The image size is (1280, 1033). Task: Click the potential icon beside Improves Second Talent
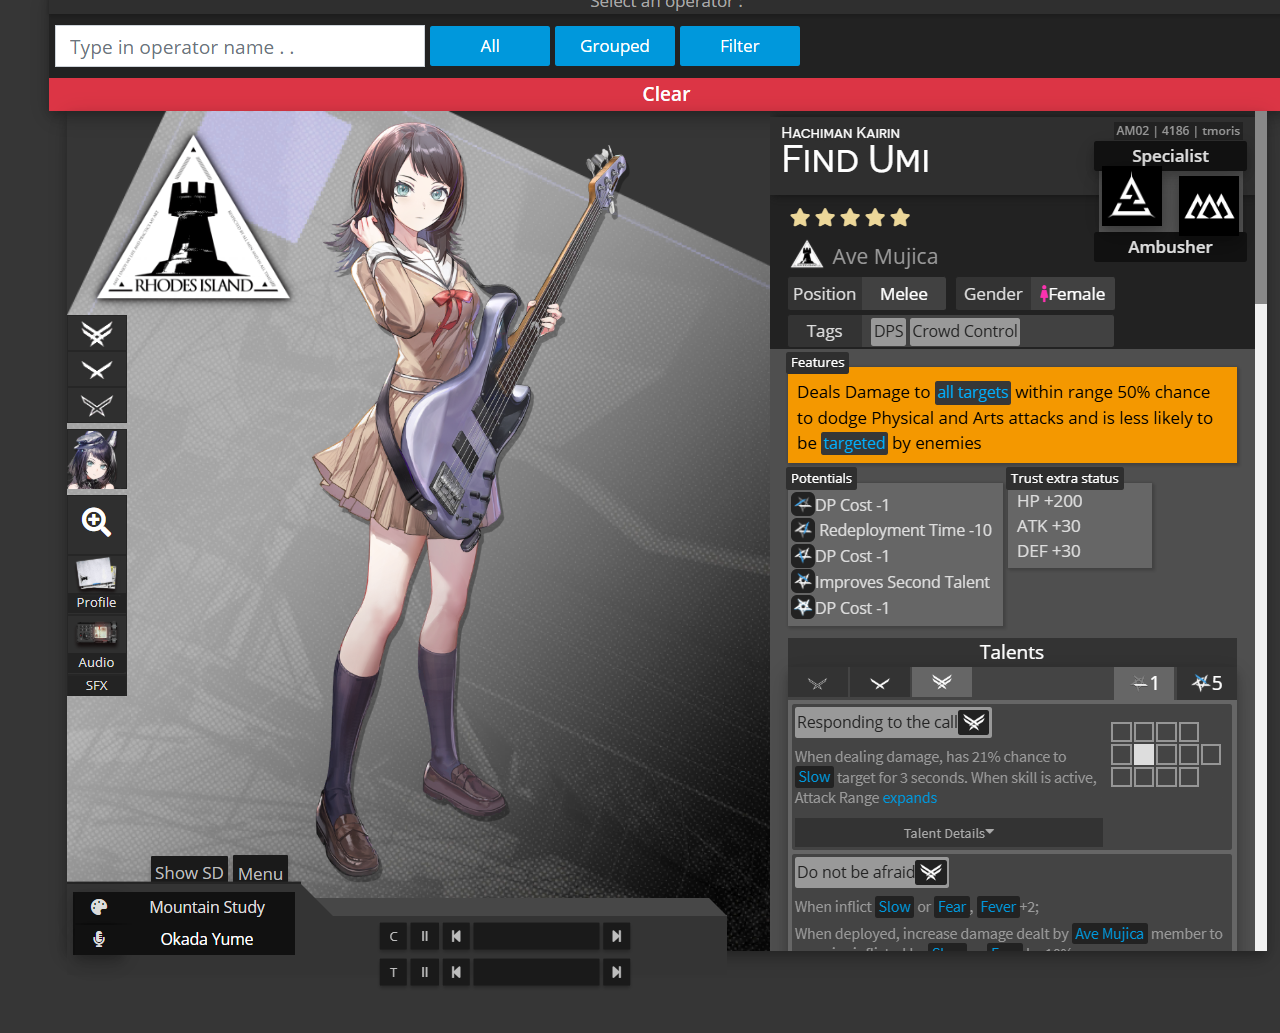(802, 581)
